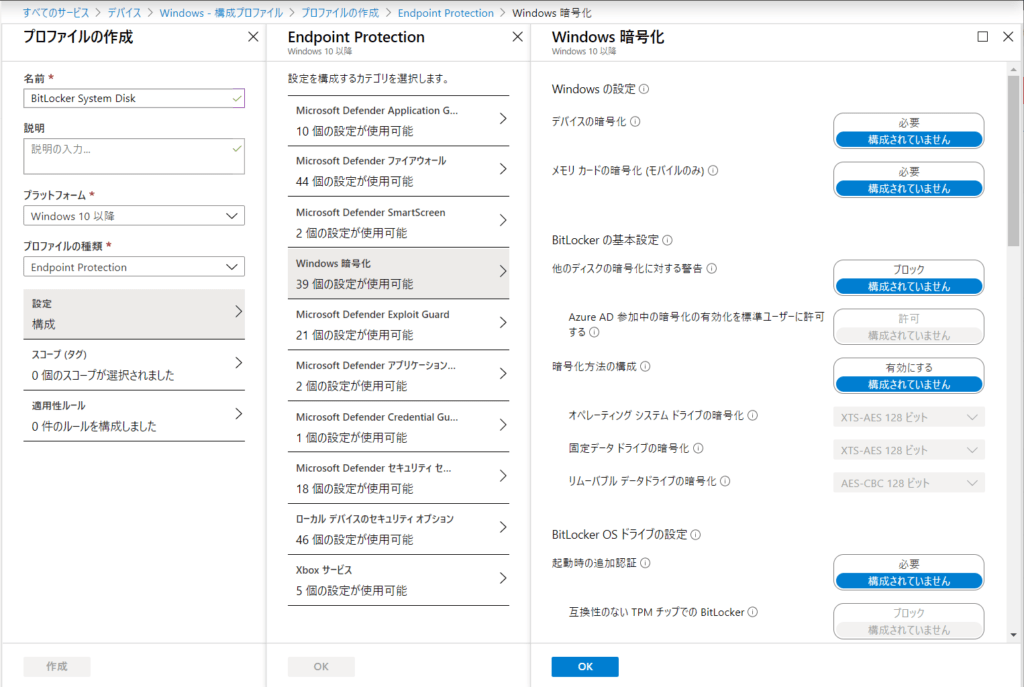The image size is (1024, 687).
Task: Set 暗号化方法の構成 to 有効にする
Action: (908, 368)
